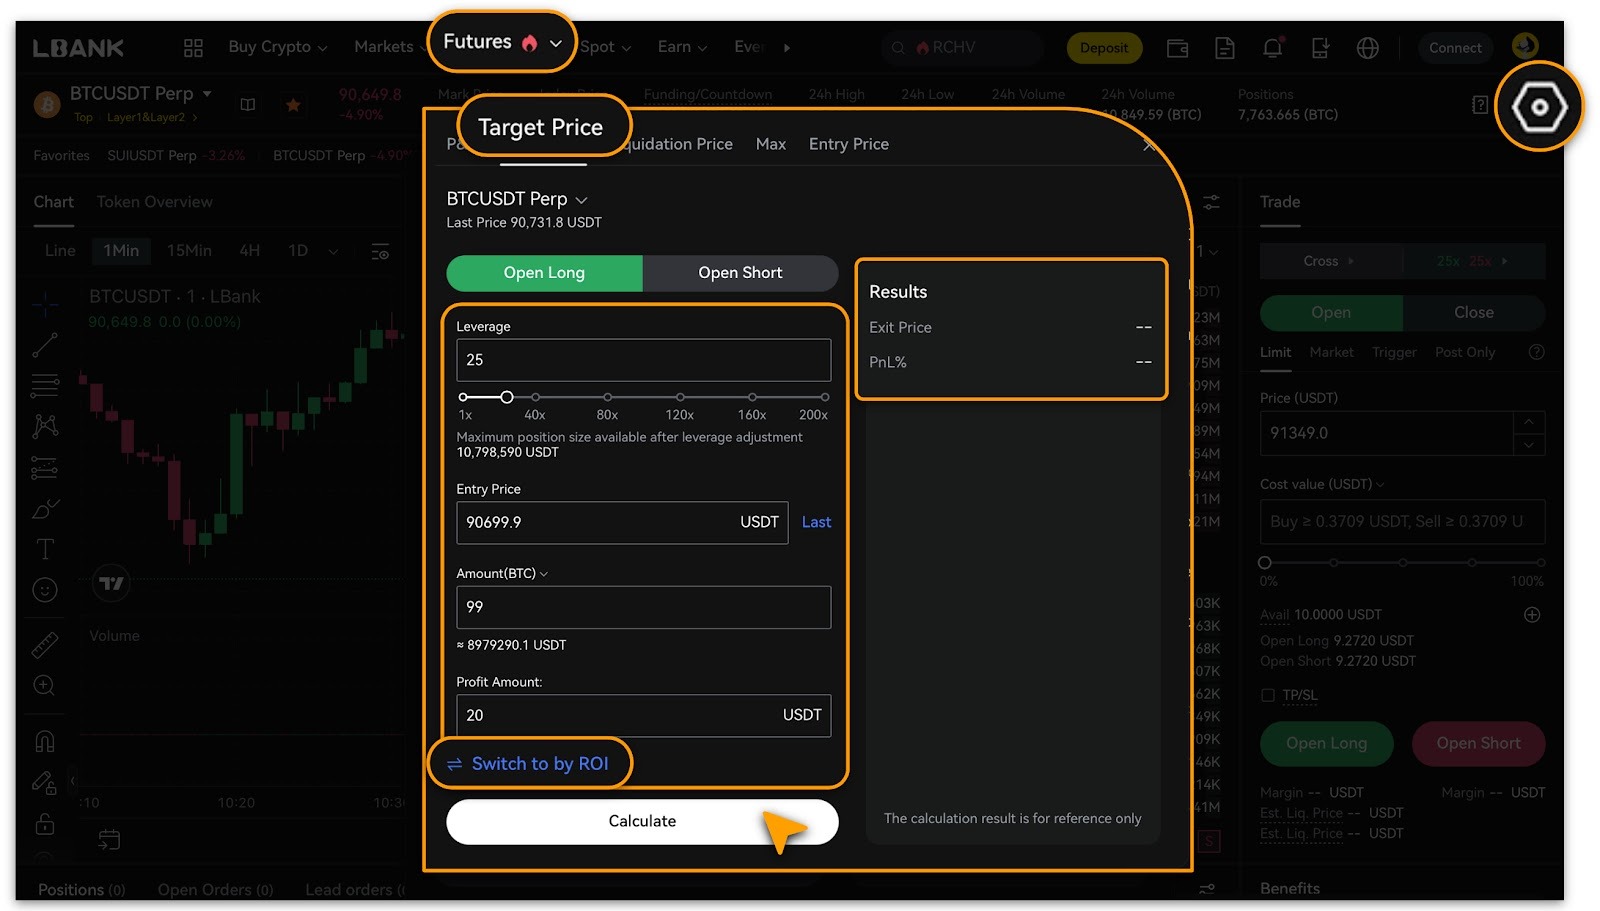
Task: Open chart indicator settings icon
Action: point(380,251)
